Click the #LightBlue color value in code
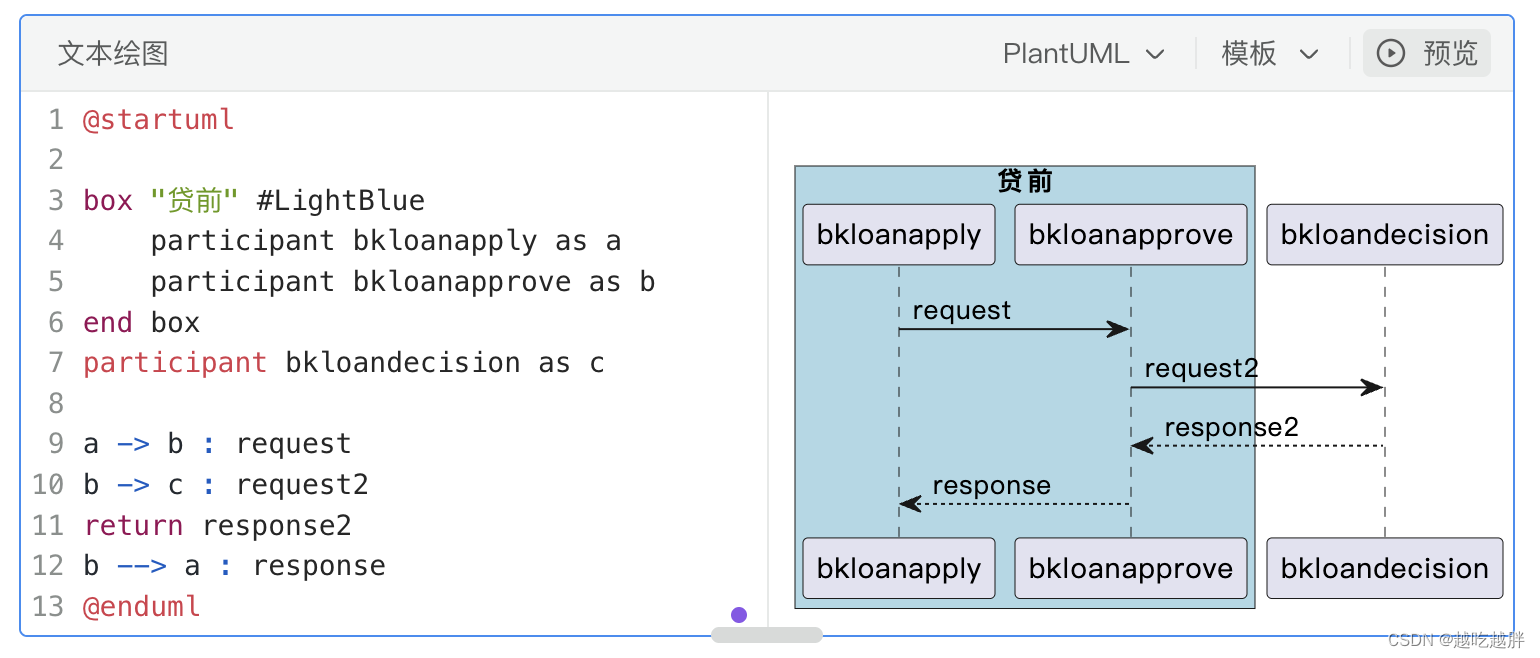 point(341,201)
